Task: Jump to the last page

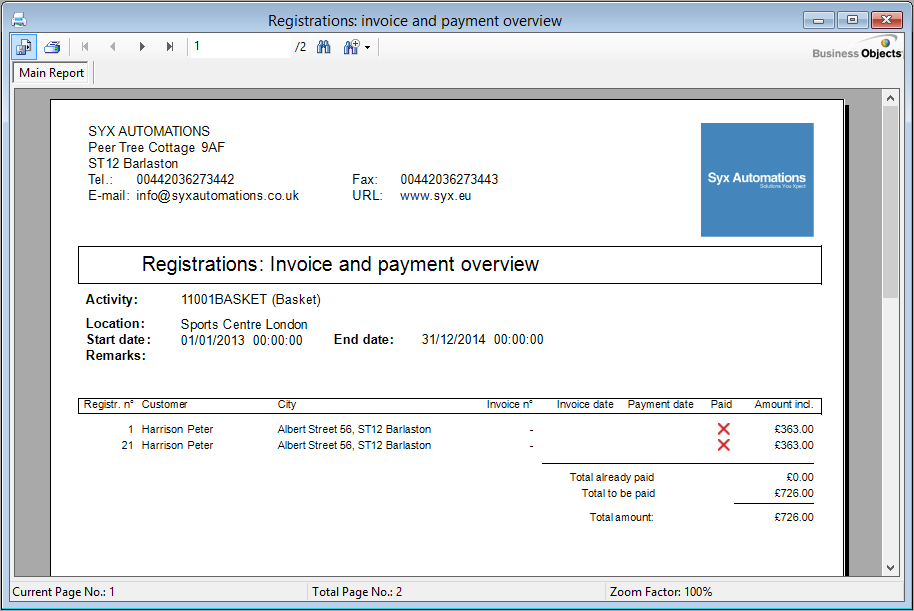Action: click(170, 47)
